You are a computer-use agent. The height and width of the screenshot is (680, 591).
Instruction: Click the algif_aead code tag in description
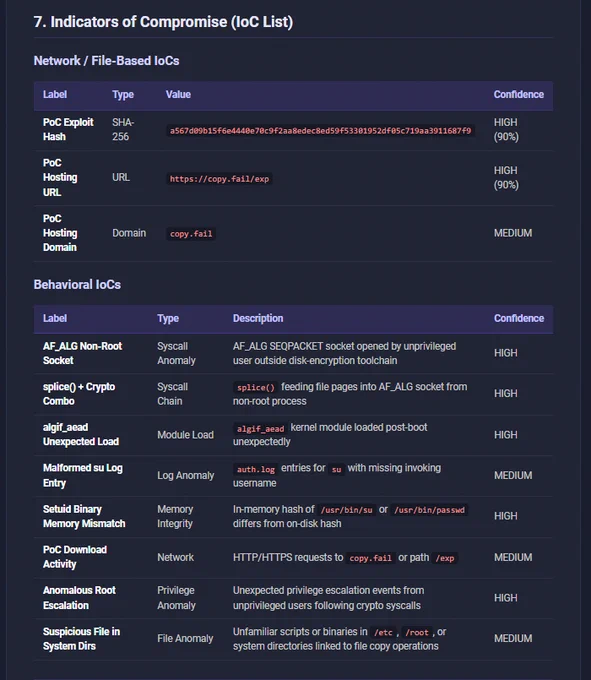click(x=260, y=428)
